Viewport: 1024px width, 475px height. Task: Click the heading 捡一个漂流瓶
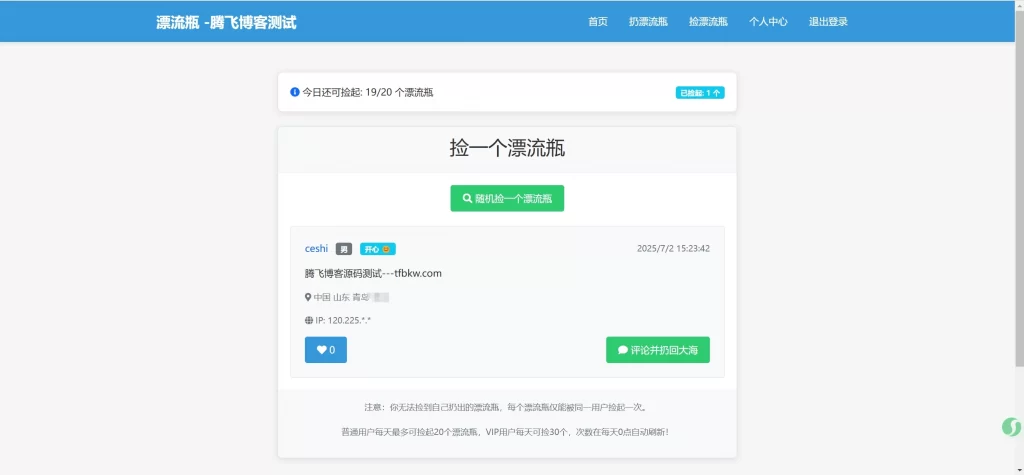point(507,148)
